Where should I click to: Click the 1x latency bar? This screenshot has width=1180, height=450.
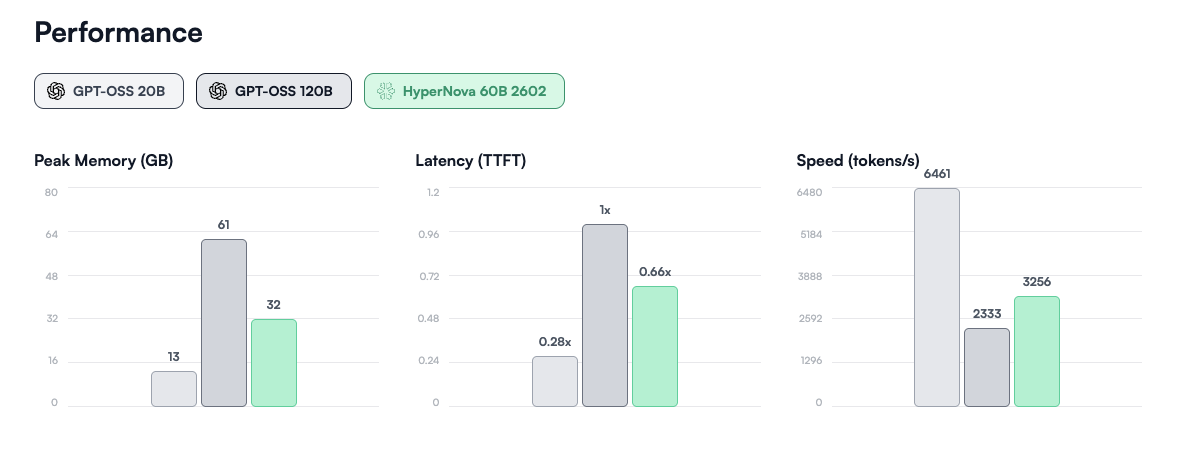pyautogui.click(x=605, y=315)
